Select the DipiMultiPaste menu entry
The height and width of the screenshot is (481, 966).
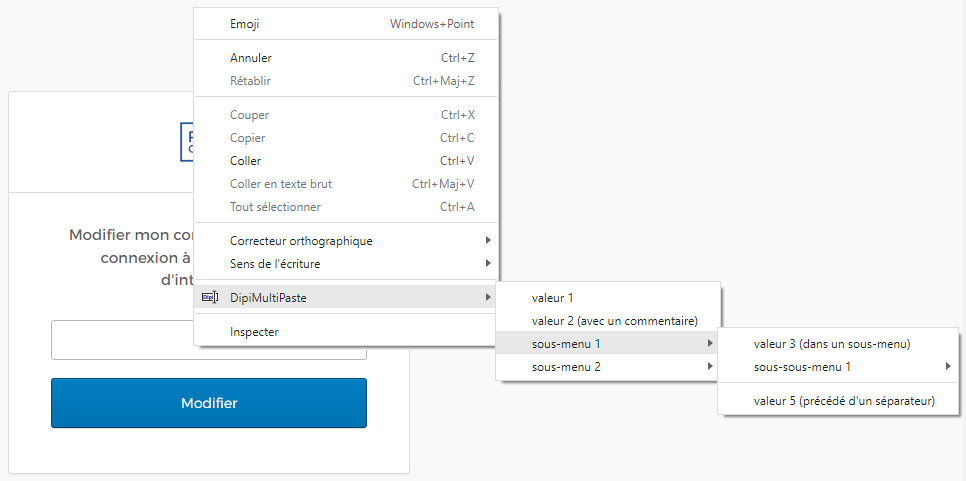(x=346, y=297)
